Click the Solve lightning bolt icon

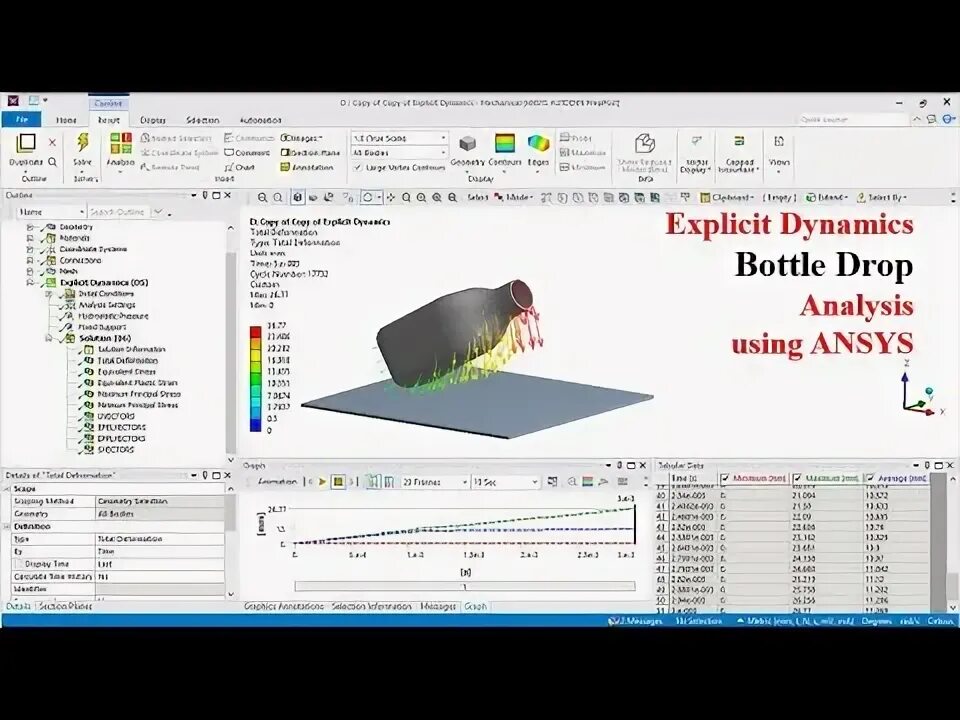tap(82, 143)
